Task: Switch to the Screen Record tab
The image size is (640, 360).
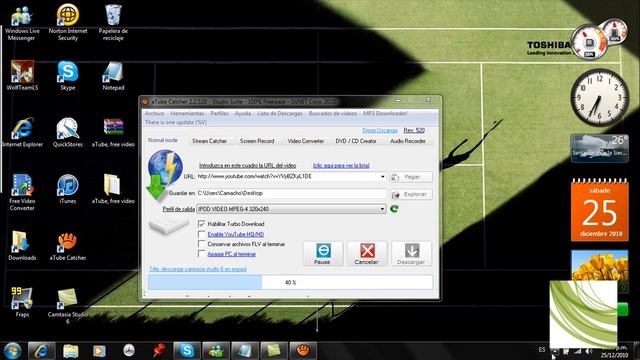Action: [257, 141]
